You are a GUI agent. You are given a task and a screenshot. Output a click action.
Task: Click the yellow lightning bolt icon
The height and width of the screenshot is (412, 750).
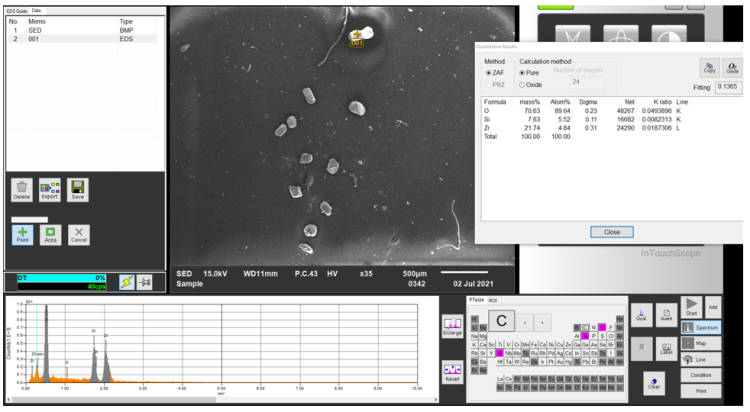(127, 282)
